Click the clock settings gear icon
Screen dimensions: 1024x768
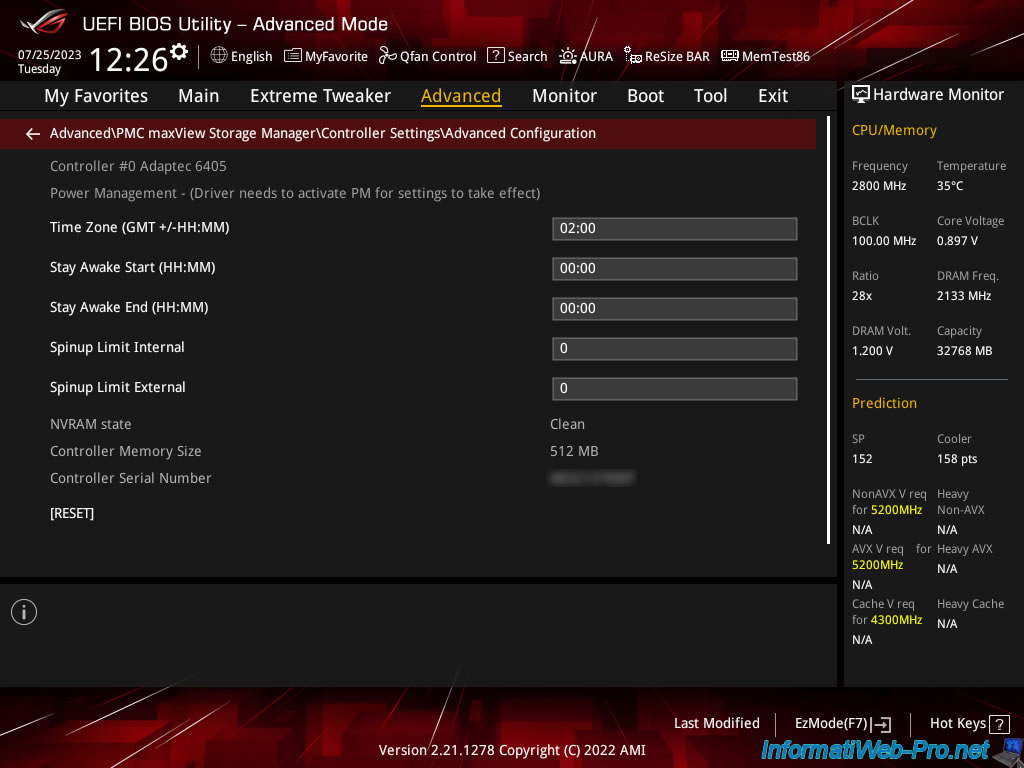(x=179, y=52)
